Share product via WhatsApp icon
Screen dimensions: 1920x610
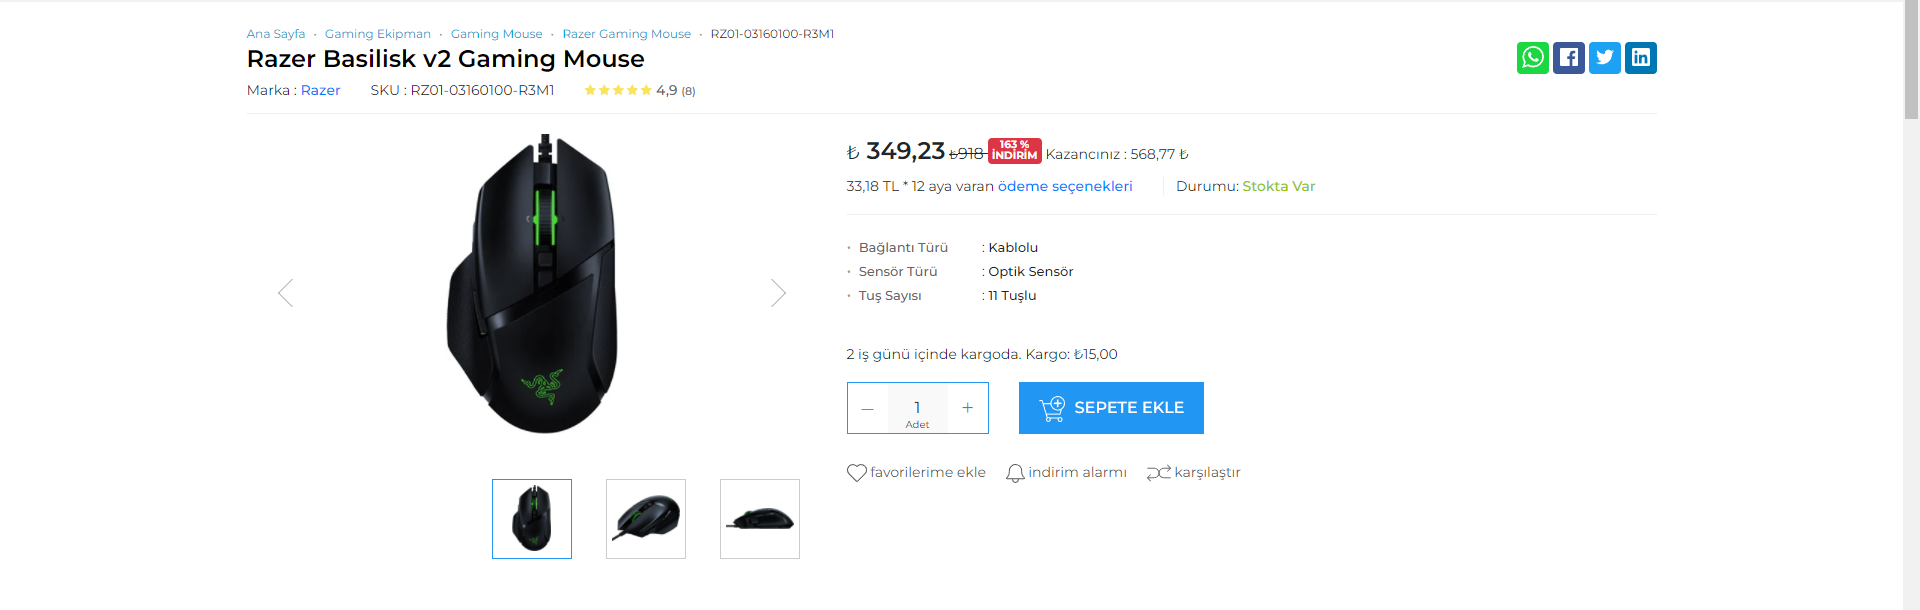point(1532,58)
